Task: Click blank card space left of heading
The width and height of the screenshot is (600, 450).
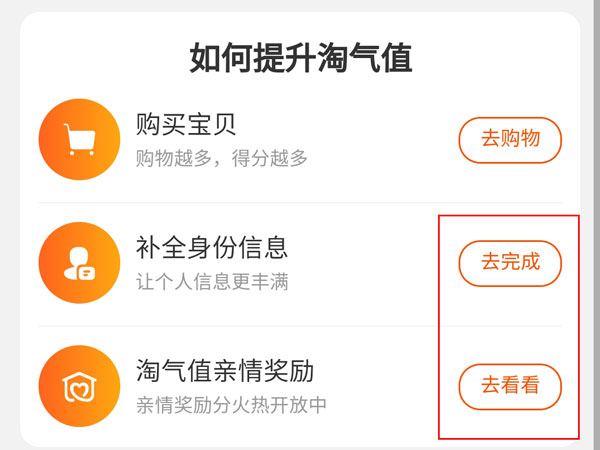Action: point(100,59)
